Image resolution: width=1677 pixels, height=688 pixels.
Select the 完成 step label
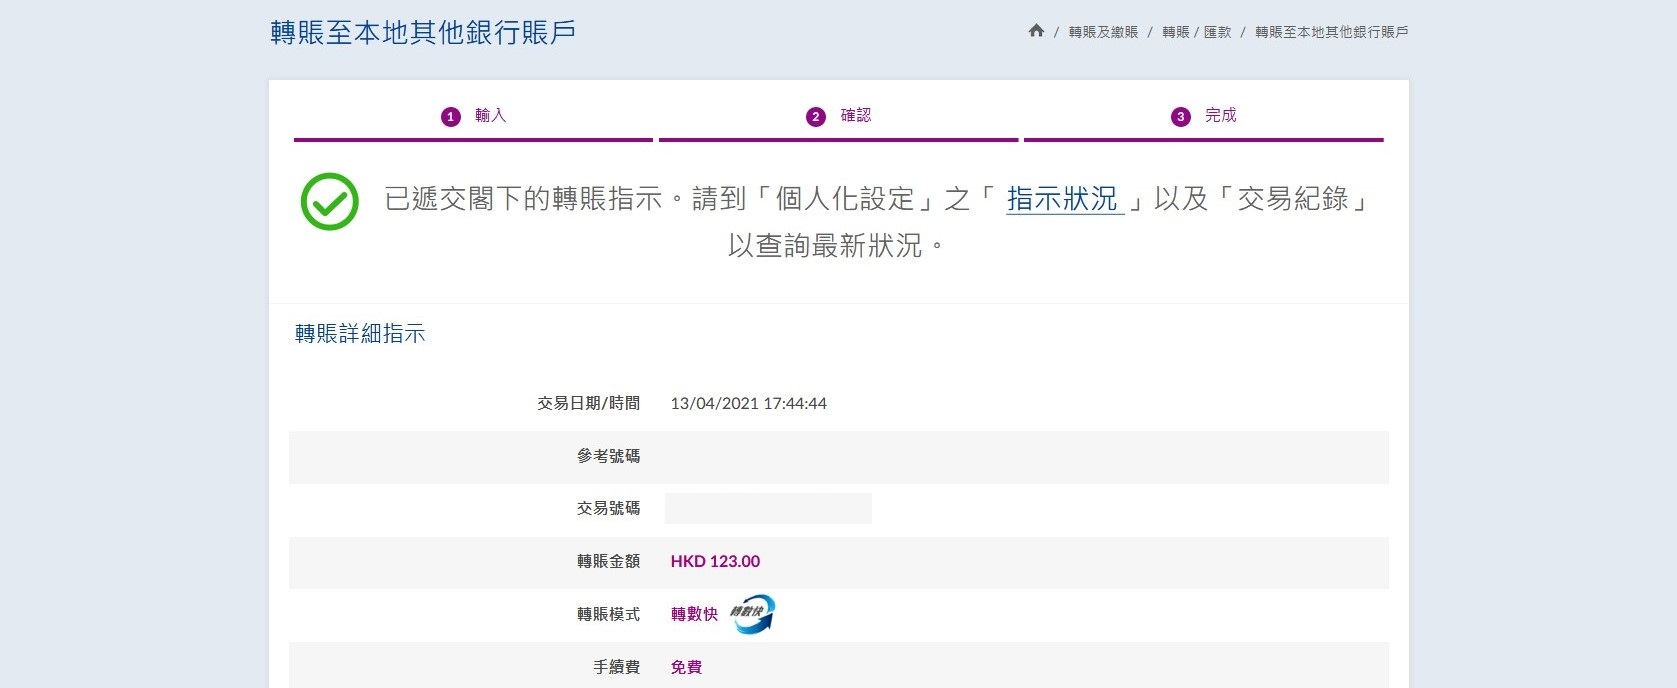click(1220, 116)
